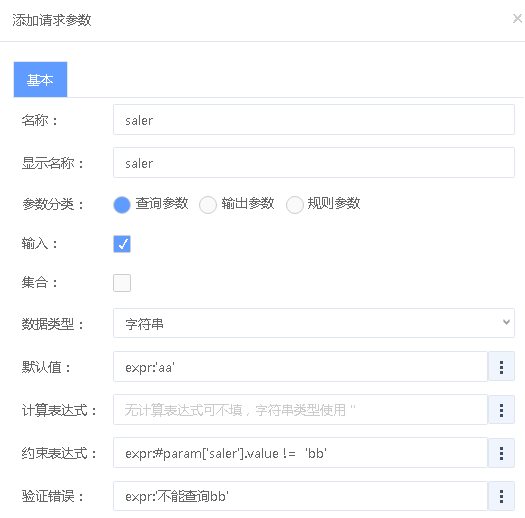Viewport: 525px width, 518px height.
Task: Uncheck the 输入 checkbox
Action: [x=122, y=244]
